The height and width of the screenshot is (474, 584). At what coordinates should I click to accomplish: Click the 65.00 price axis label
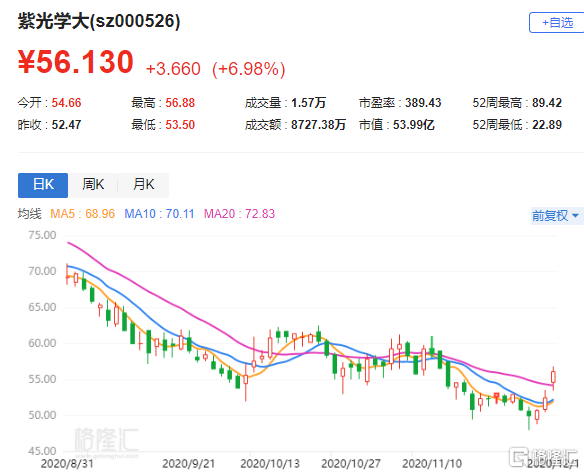pyautogui.click(x=42, y=307)
